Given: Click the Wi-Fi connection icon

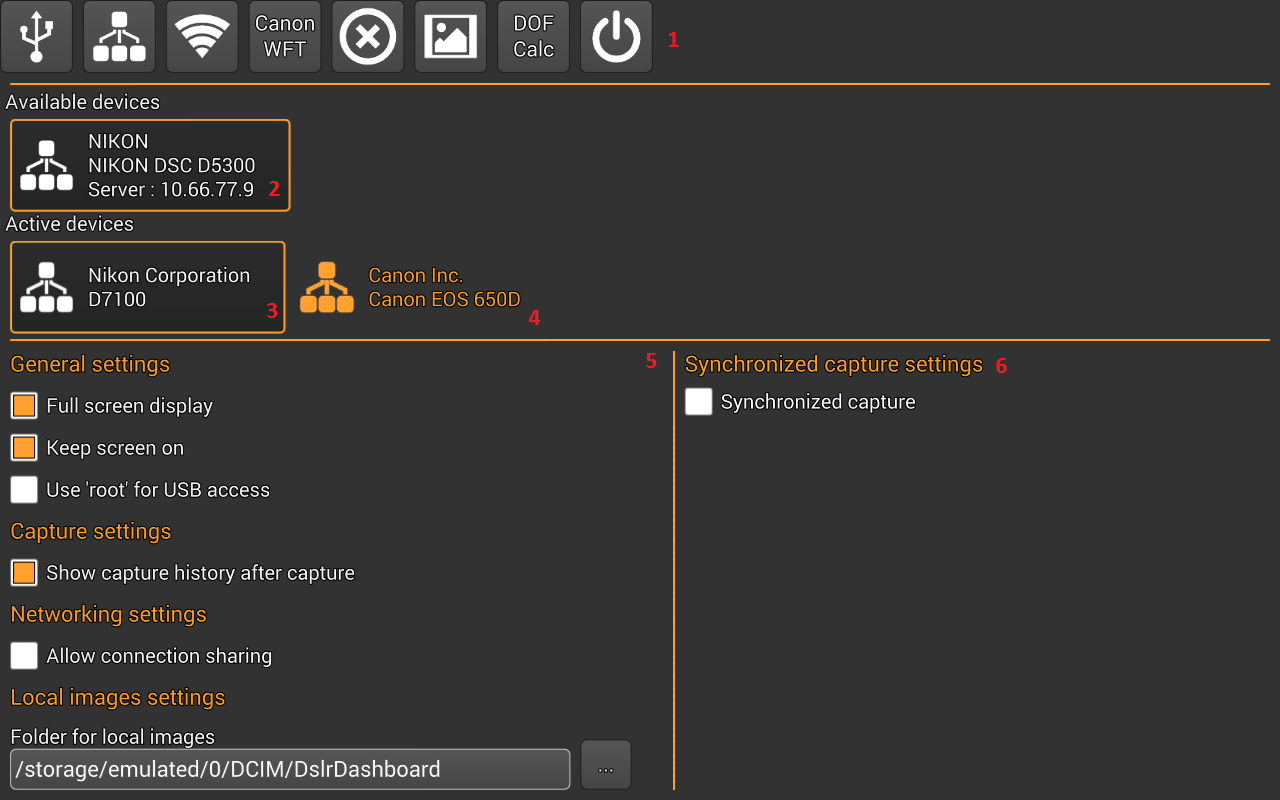Looking at the screenshot, I should pyautogui.click(x=202, y=37).
